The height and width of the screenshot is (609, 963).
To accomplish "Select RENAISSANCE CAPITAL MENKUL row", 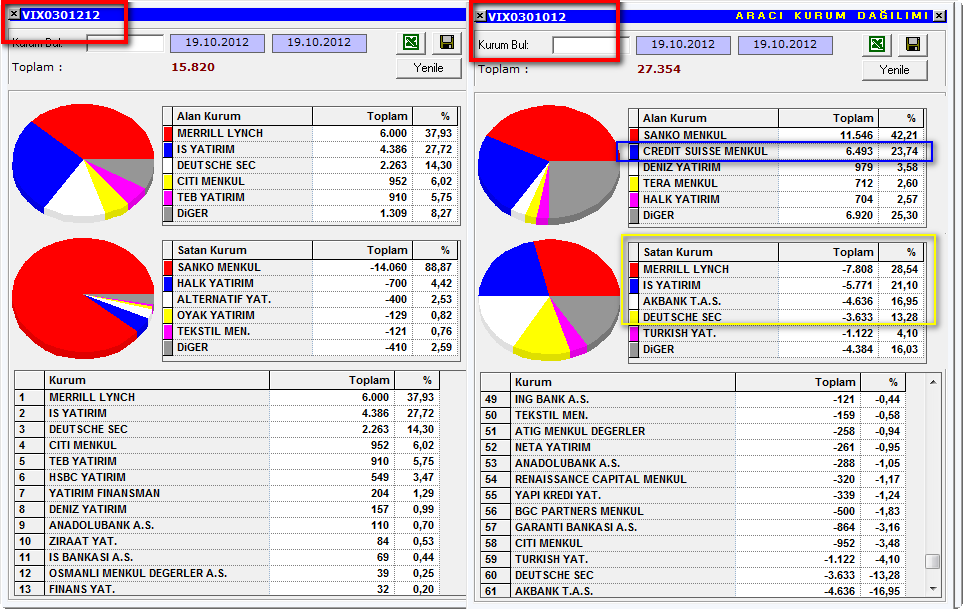I will 693,479.
